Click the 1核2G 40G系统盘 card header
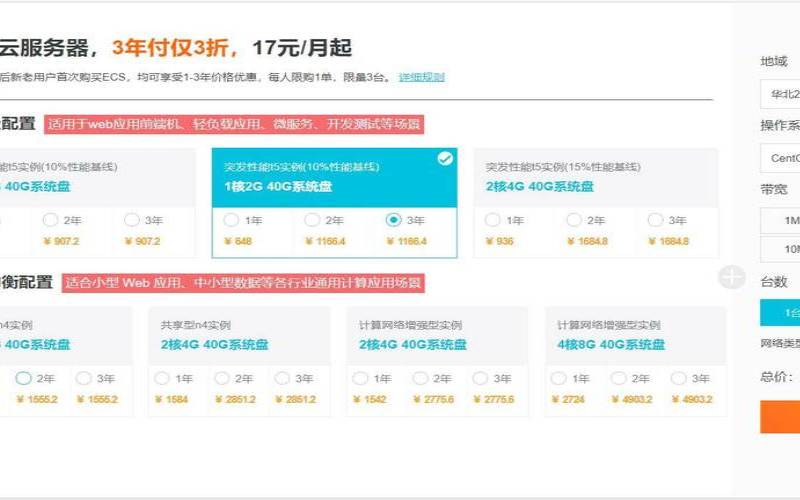This screenshot has height=500, width=800. 334,178
